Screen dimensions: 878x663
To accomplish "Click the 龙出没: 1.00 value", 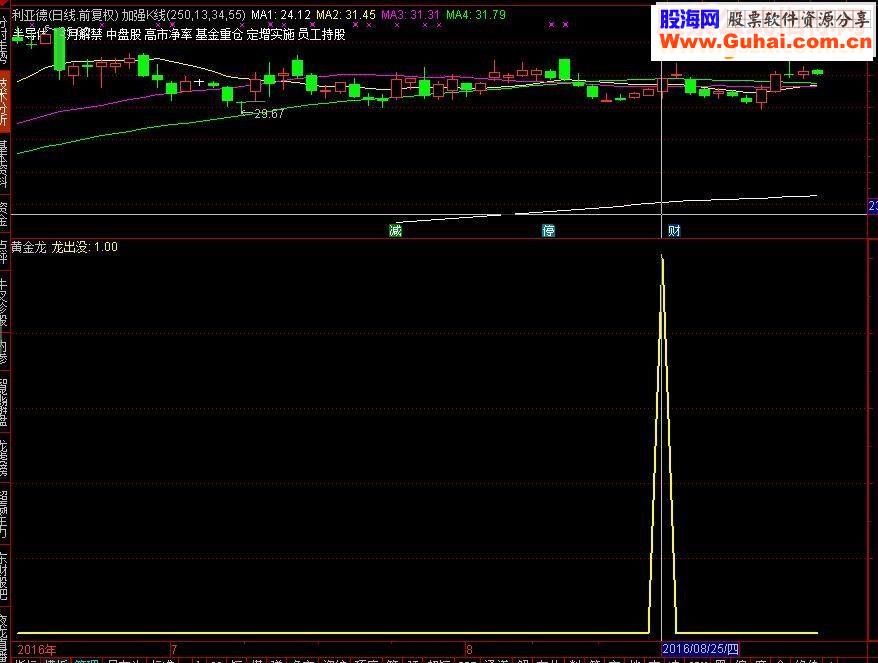I will pos(85,247).
